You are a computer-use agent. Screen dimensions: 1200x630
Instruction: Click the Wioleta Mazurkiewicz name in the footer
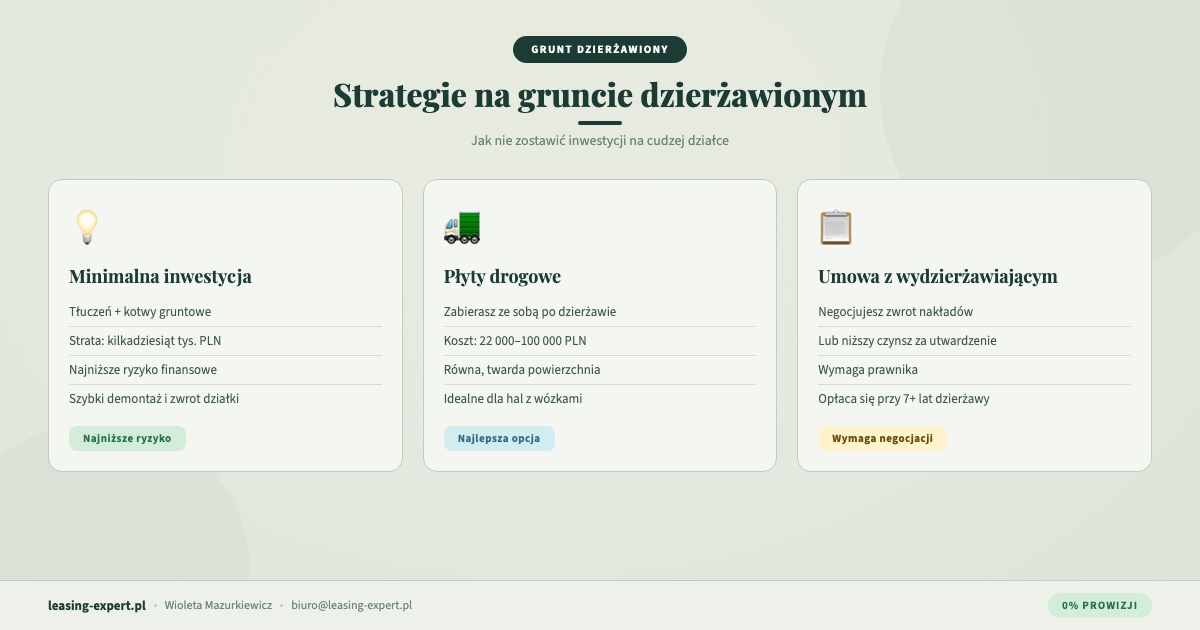219,605
